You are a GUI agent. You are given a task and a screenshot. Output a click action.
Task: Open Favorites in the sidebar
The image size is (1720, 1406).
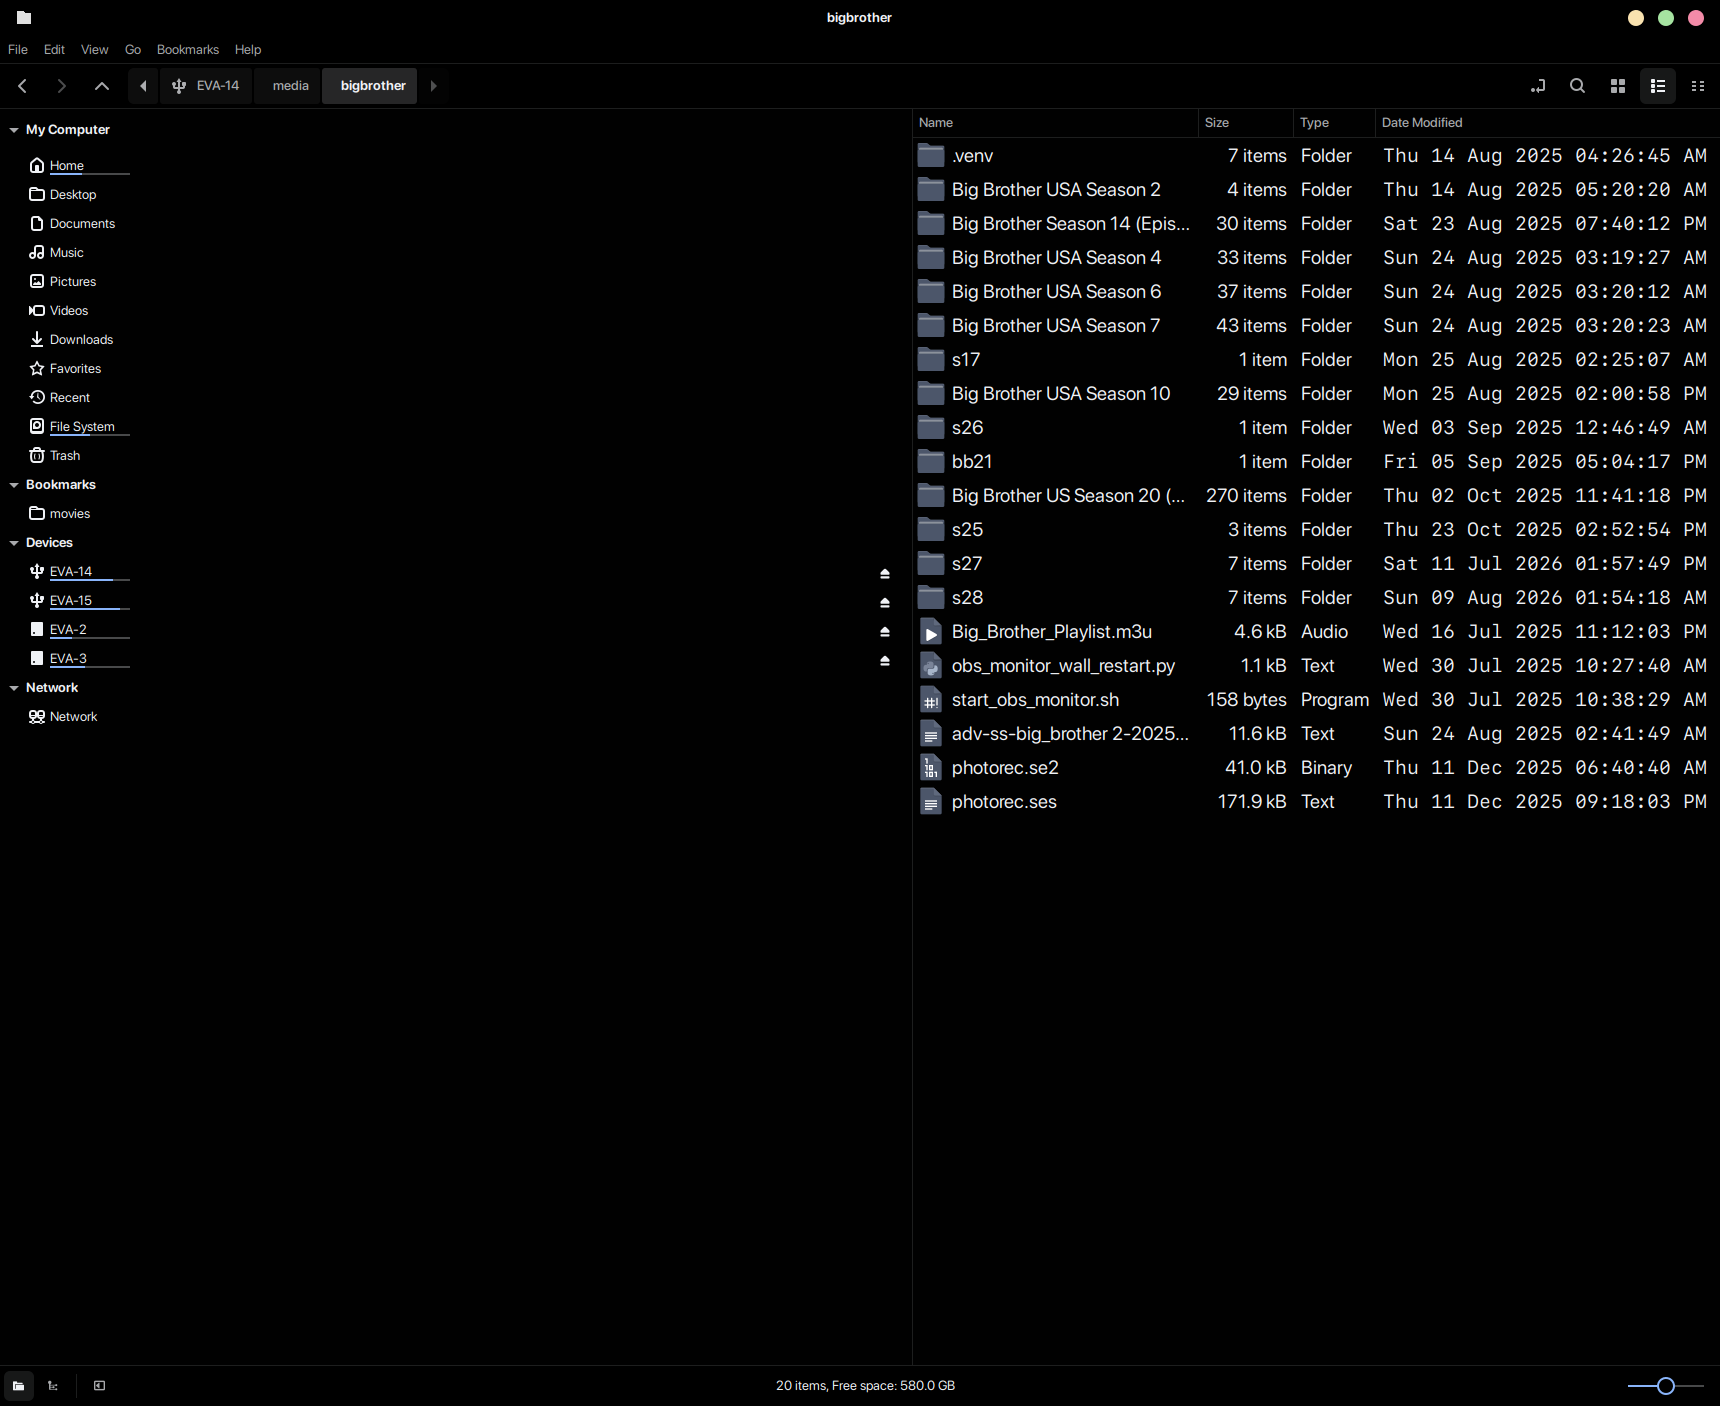click(x=75, y=369)
